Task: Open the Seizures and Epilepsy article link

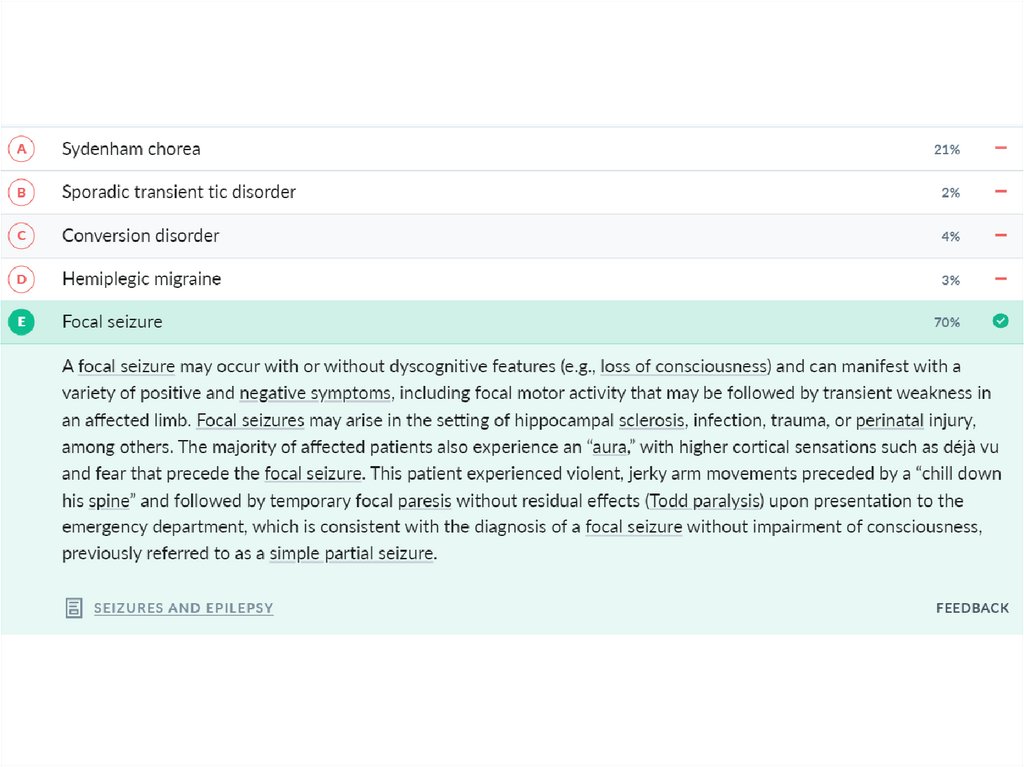Action: 183,608
